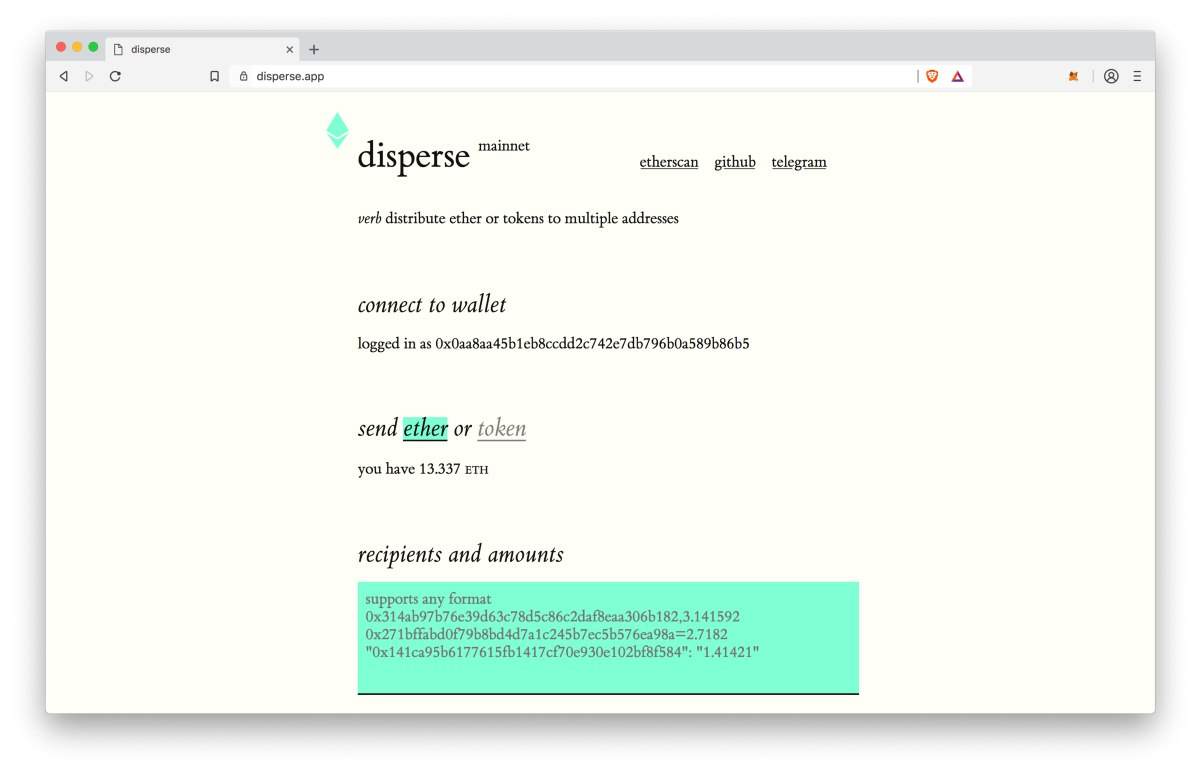Click the 'you have 13.337 ETH' balance
Image resolution: width=1200 pixels, height=773 pixels.
(423, 469)
